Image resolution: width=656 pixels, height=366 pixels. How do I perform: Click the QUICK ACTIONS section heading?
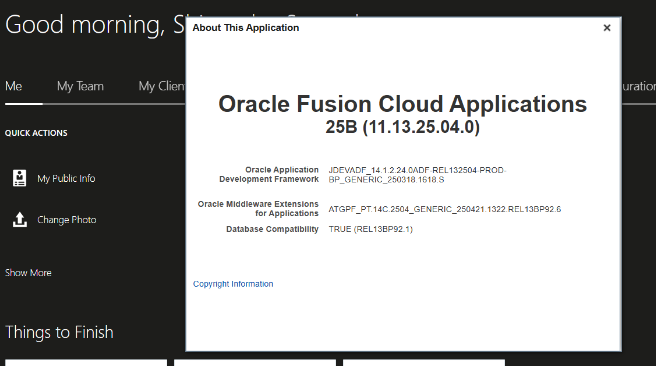[36, 133]
